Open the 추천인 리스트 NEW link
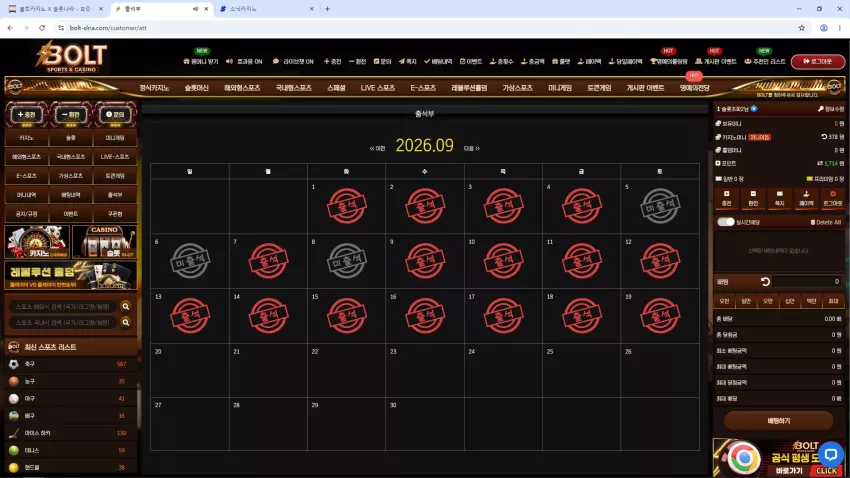850x478 pixels. pos(765,62)
